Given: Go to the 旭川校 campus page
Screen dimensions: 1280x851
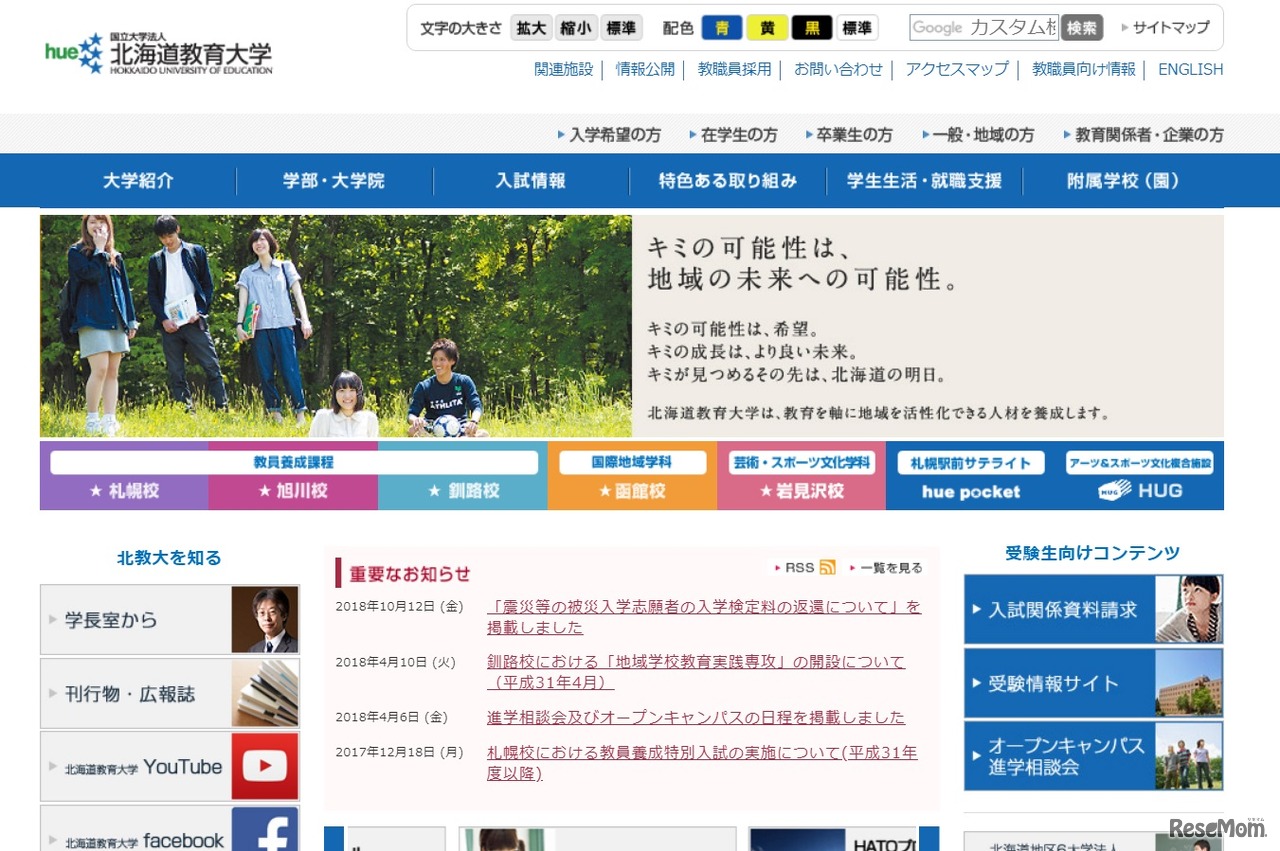Looking at the screenshot, I should [x=293, y=491].
